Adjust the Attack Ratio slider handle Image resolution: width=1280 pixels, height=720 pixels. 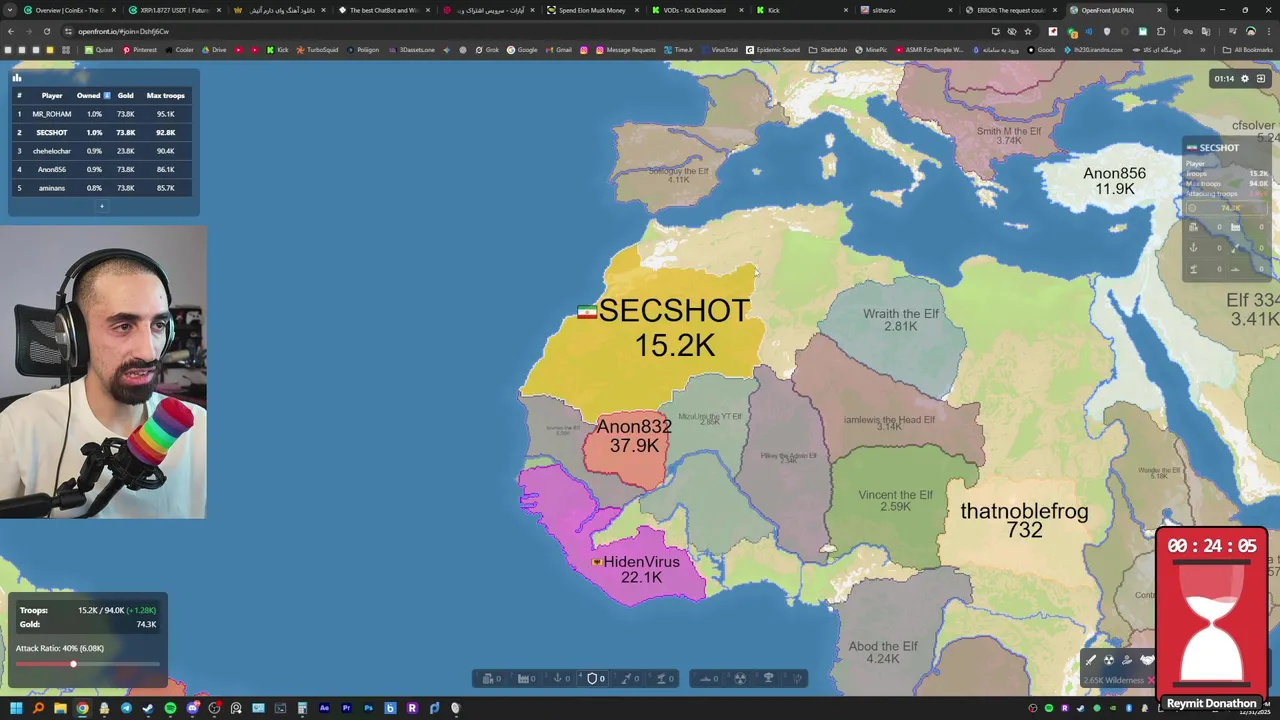pyautogui.click(x=73, y=664)
